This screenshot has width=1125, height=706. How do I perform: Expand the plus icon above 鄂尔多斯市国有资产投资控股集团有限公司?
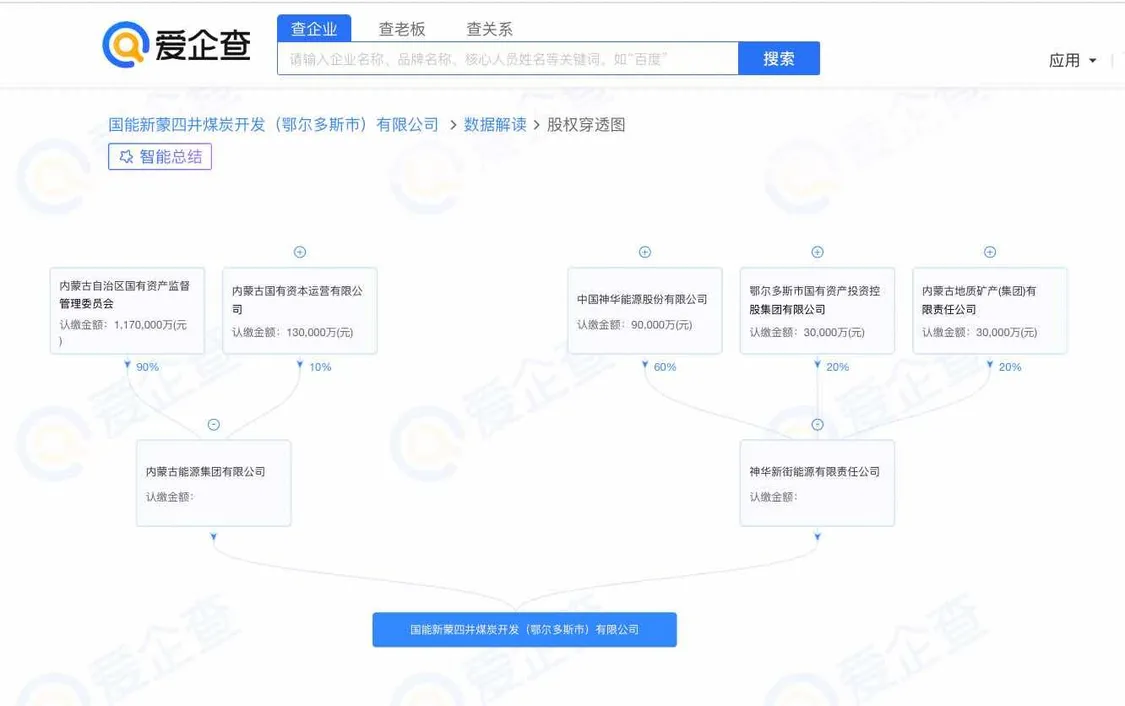point(817,251)
